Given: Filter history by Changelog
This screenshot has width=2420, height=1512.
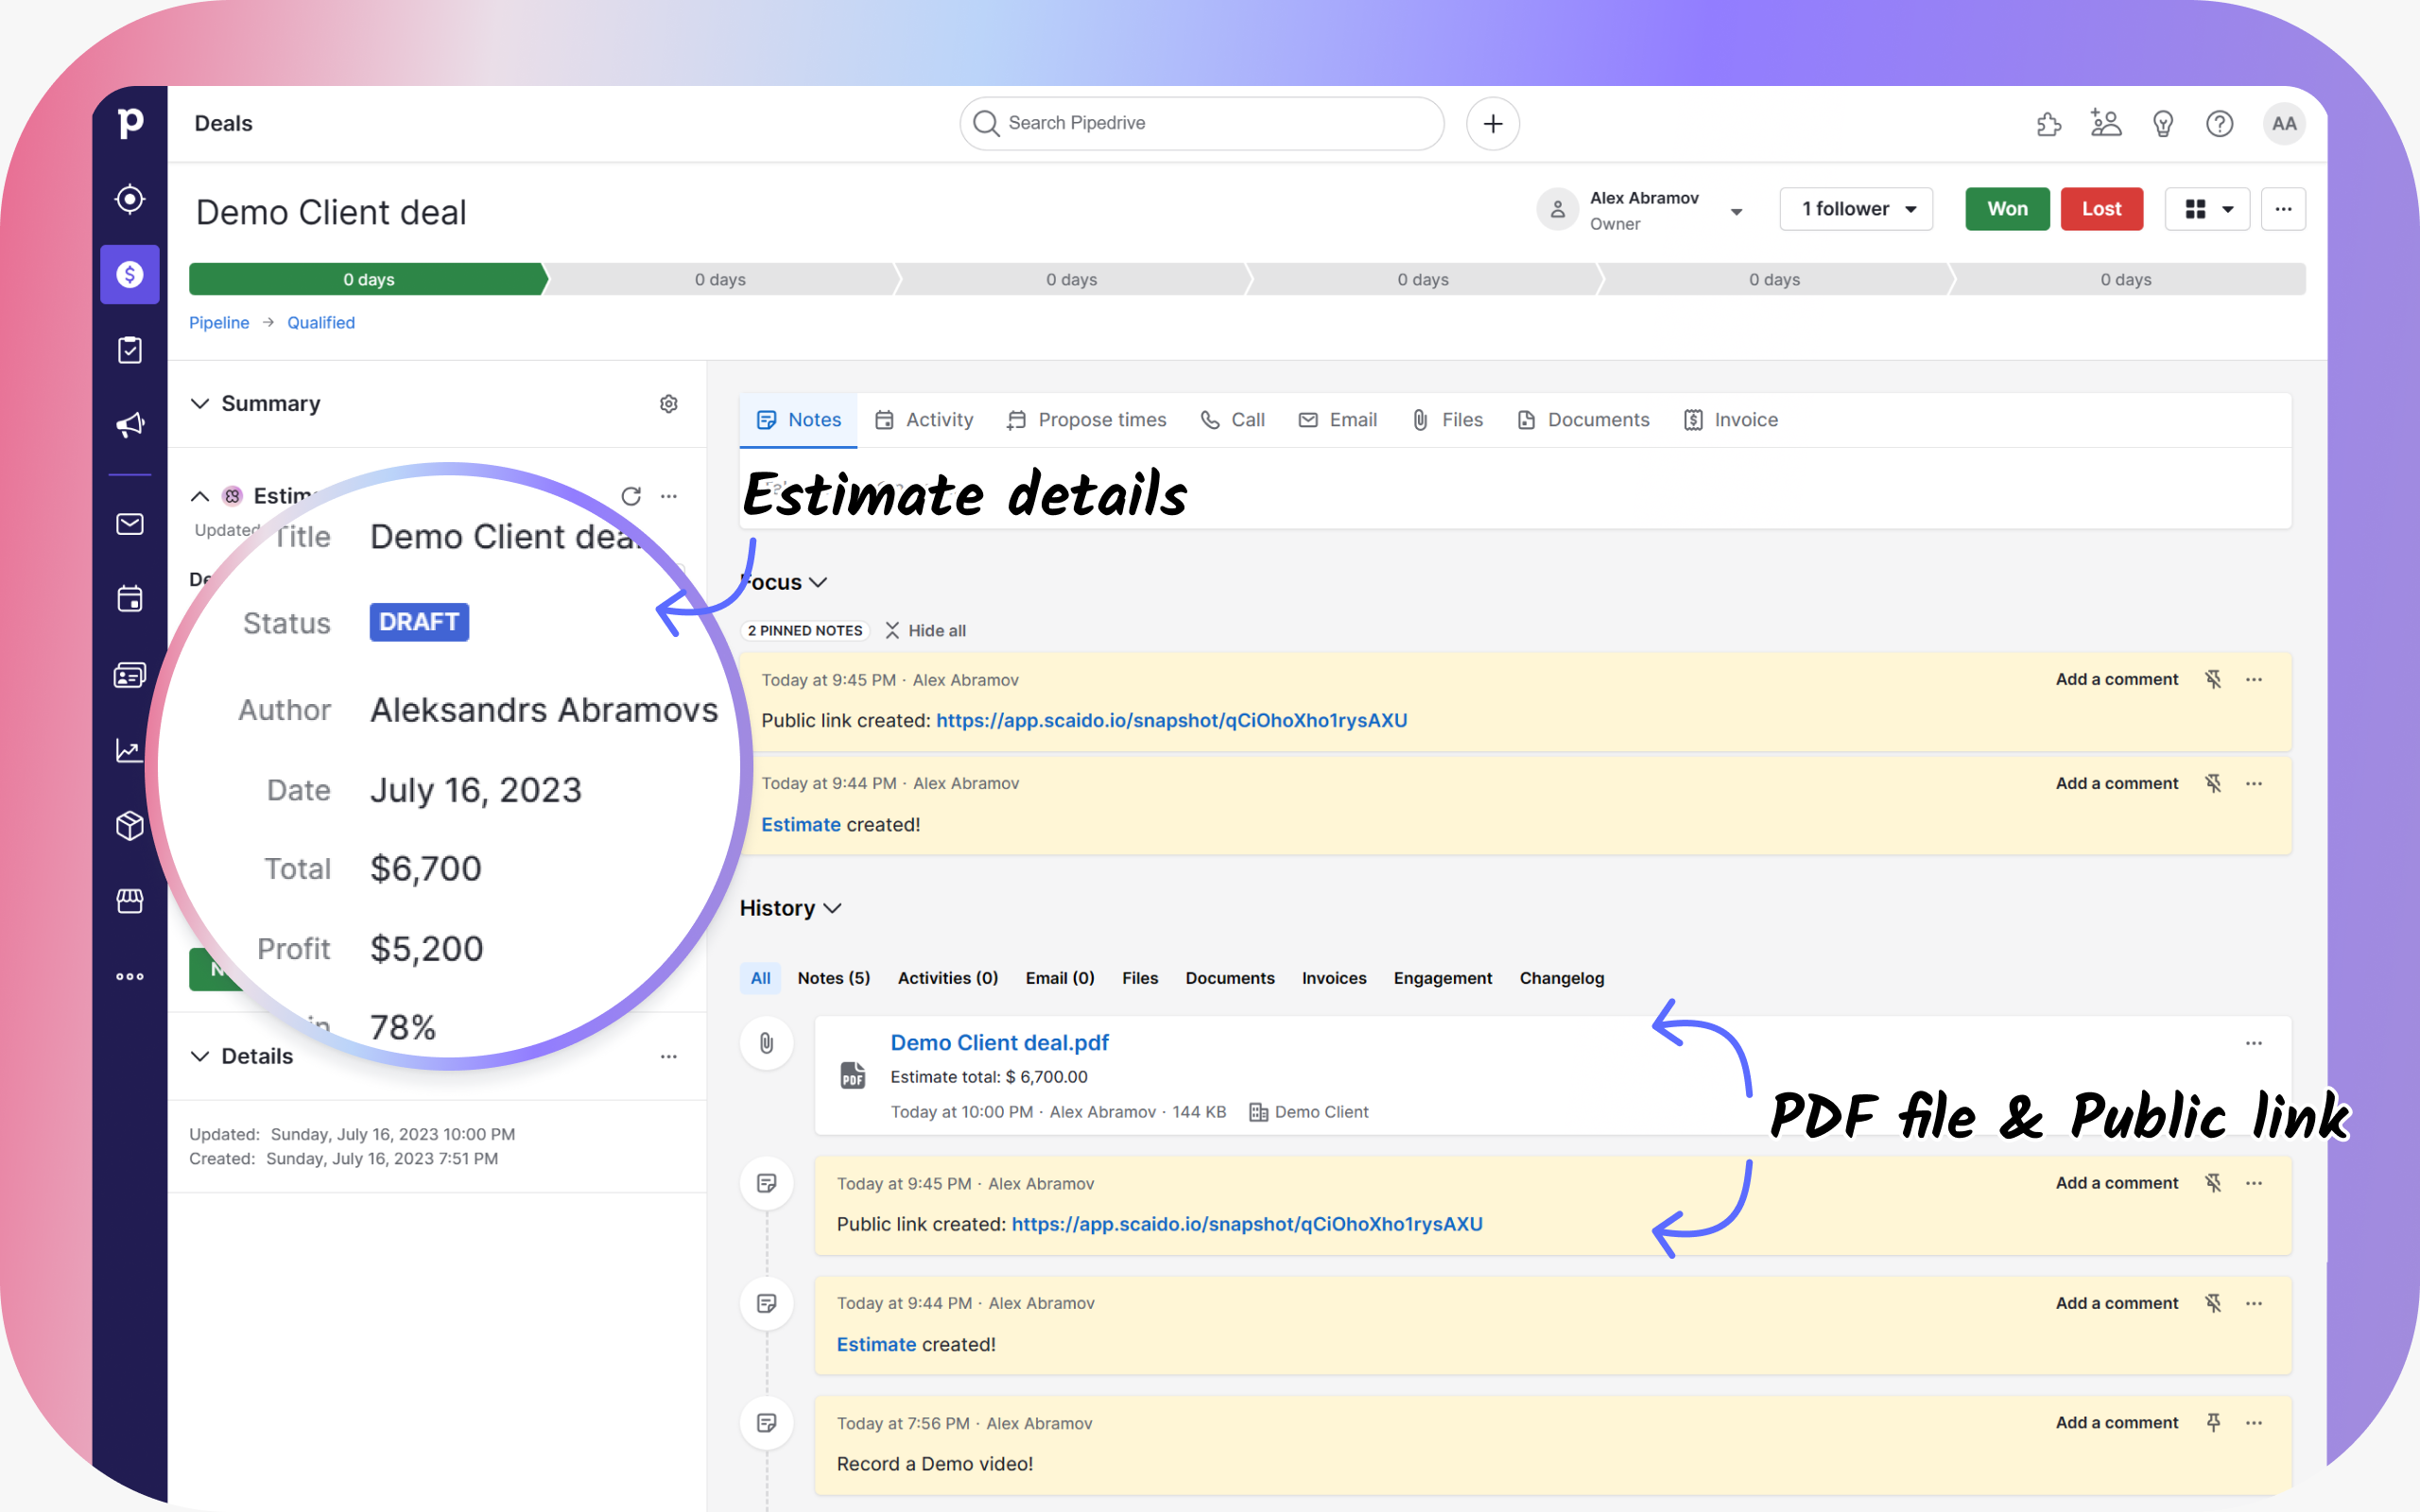Looking at the screenshot, I should click(x=1561, y=978).
